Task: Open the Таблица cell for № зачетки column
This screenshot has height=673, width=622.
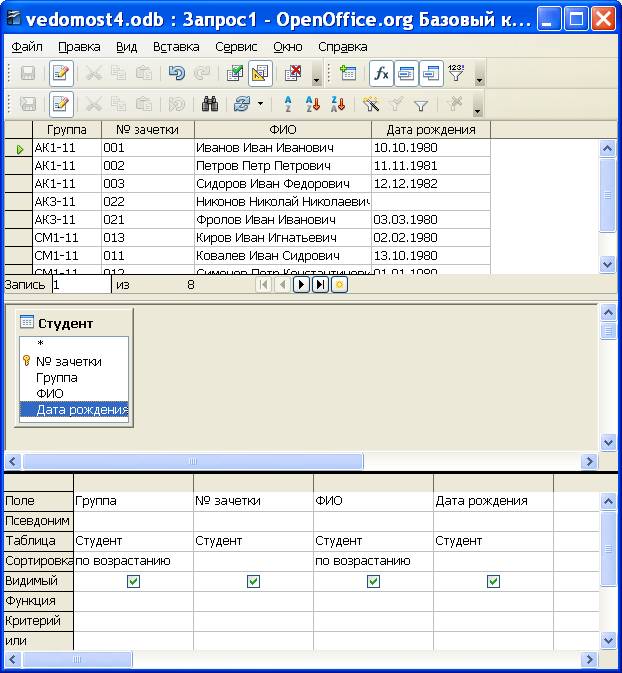Action: pyautogui.click(x=252, y=541)
